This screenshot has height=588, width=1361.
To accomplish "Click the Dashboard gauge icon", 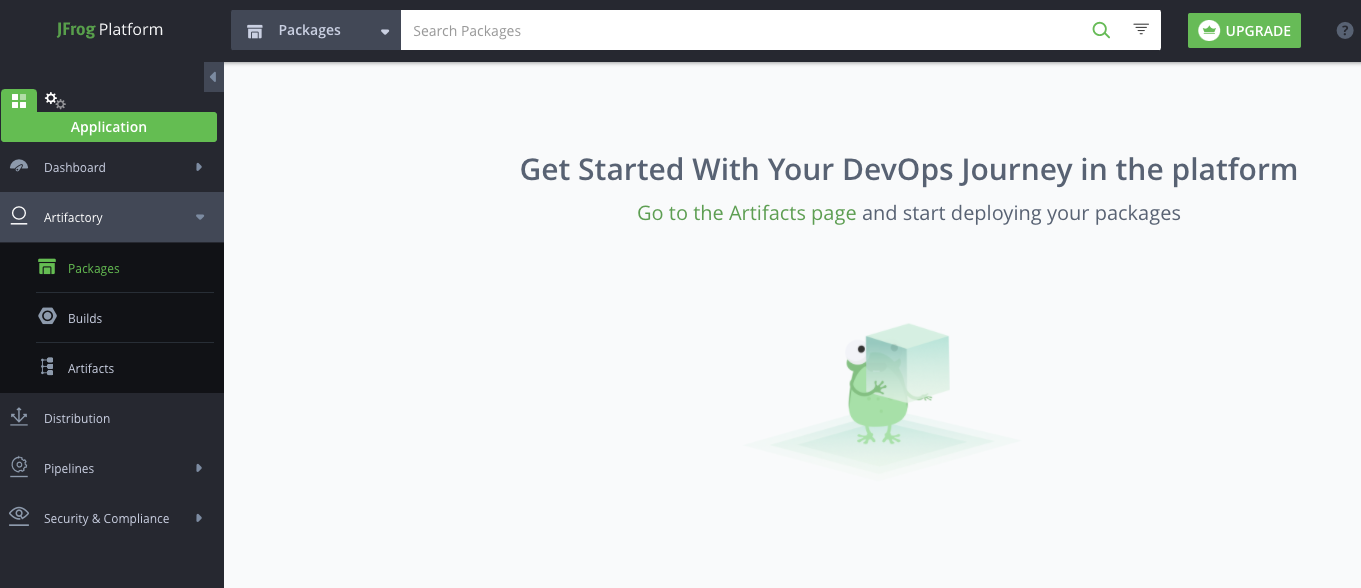I will click(19, 167).
